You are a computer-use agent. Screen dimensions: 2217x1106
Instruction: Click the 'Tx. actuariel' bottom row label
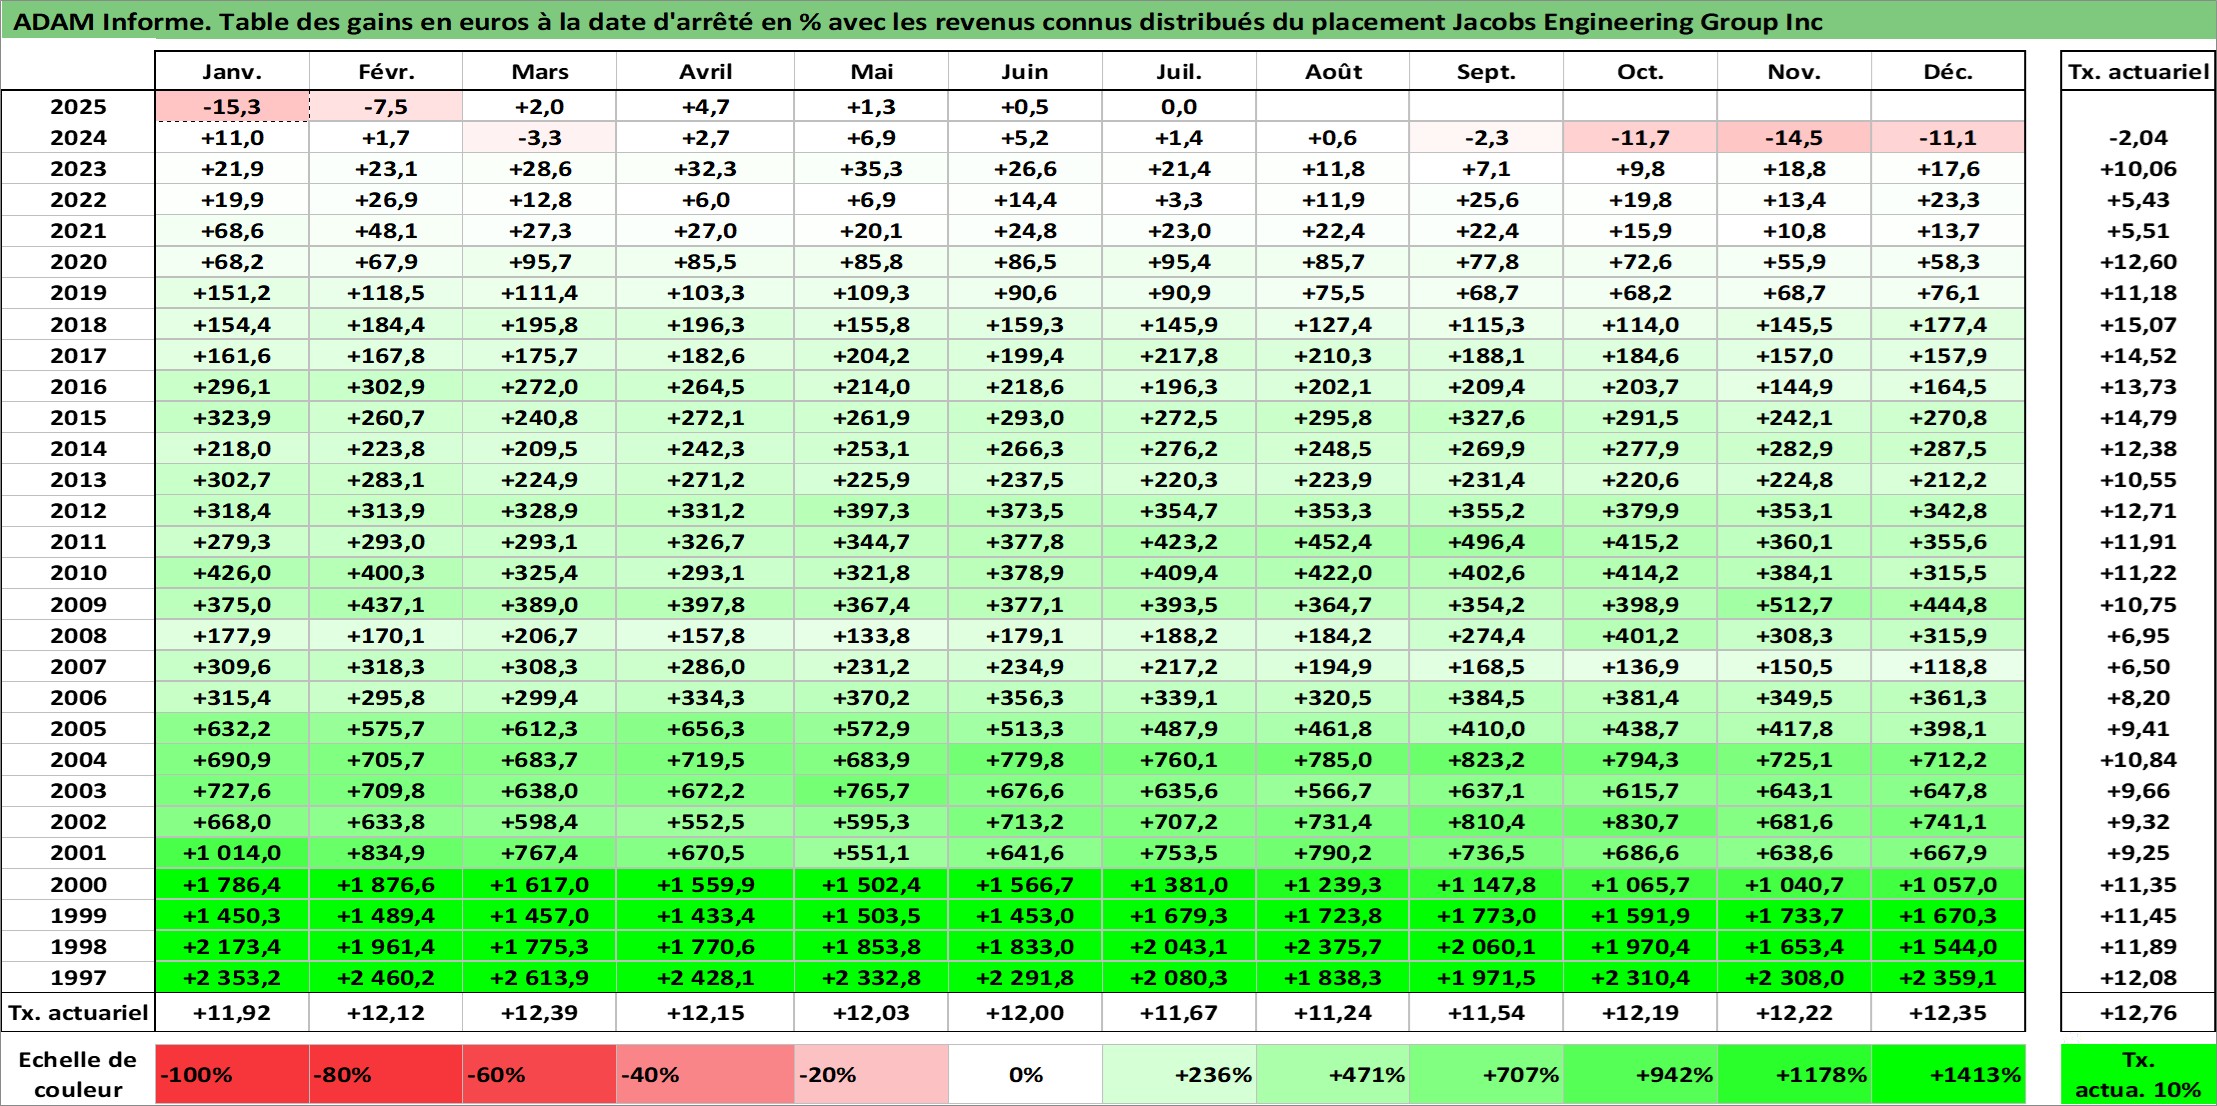click(x=78, y=1012)
